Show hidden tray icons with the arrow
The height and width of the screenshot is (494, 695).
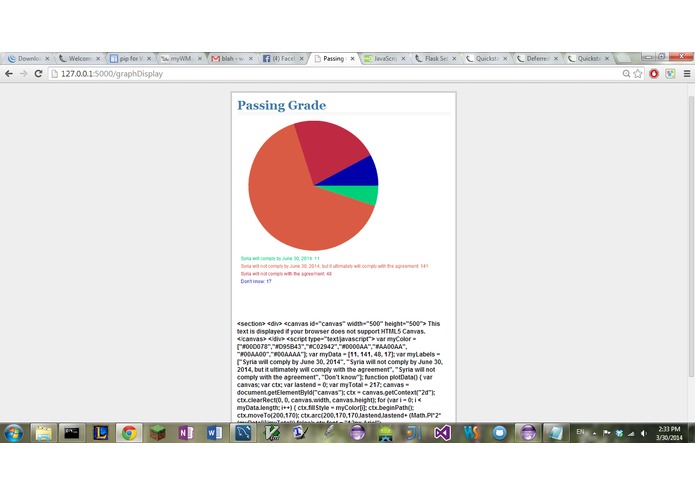click(x=594, y=433)
